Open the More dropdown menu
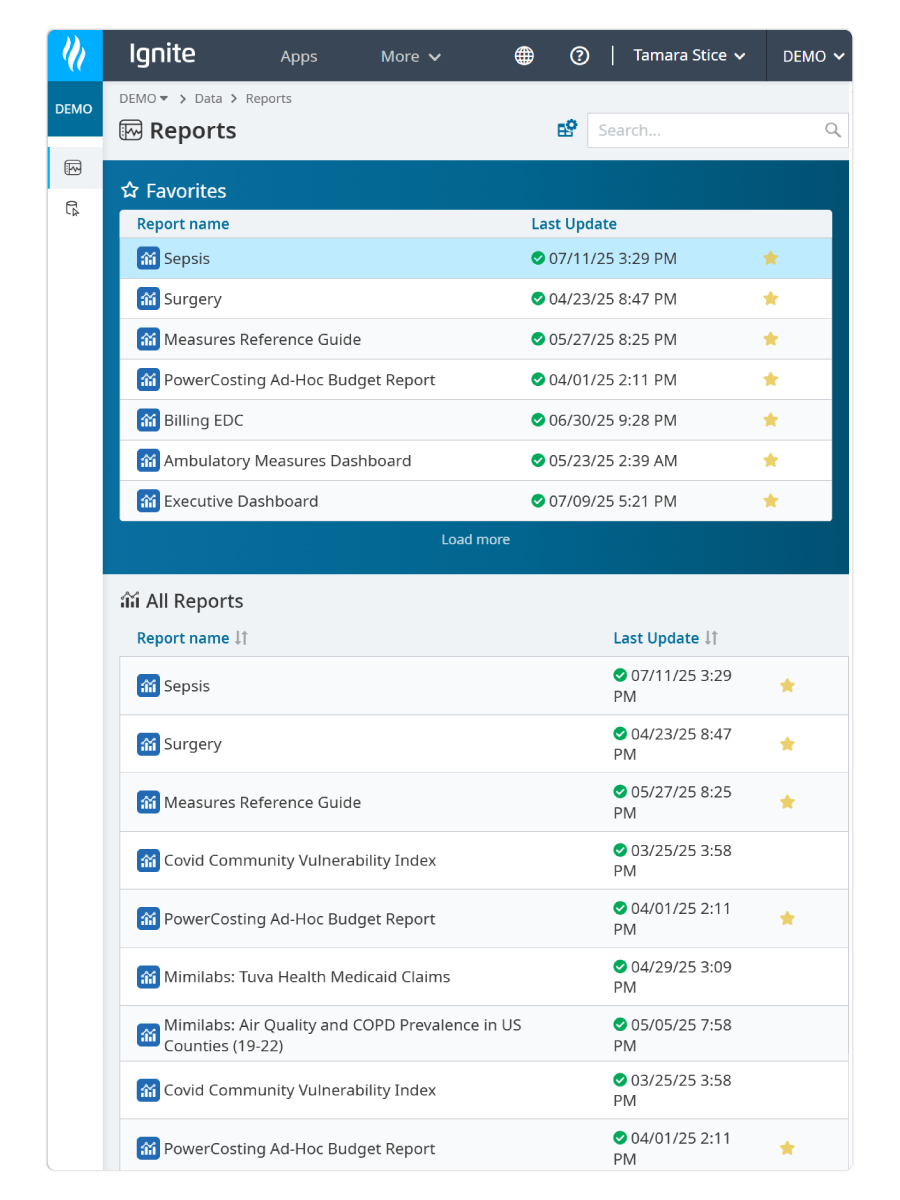Viewport: 900px width, 1200px height. pyautogui.click(x=410, y=56)
